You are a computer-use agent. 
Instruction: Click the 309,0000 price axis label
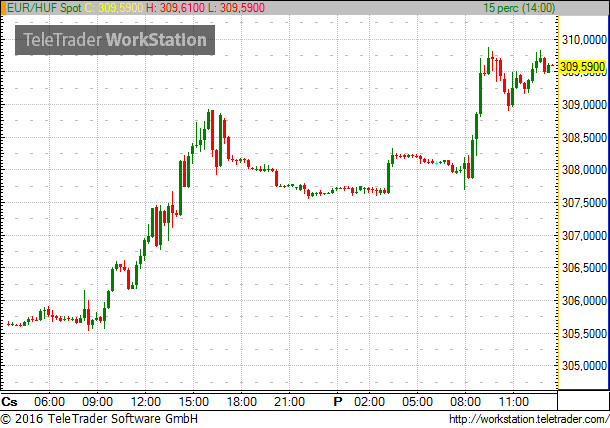coord(584,105)
